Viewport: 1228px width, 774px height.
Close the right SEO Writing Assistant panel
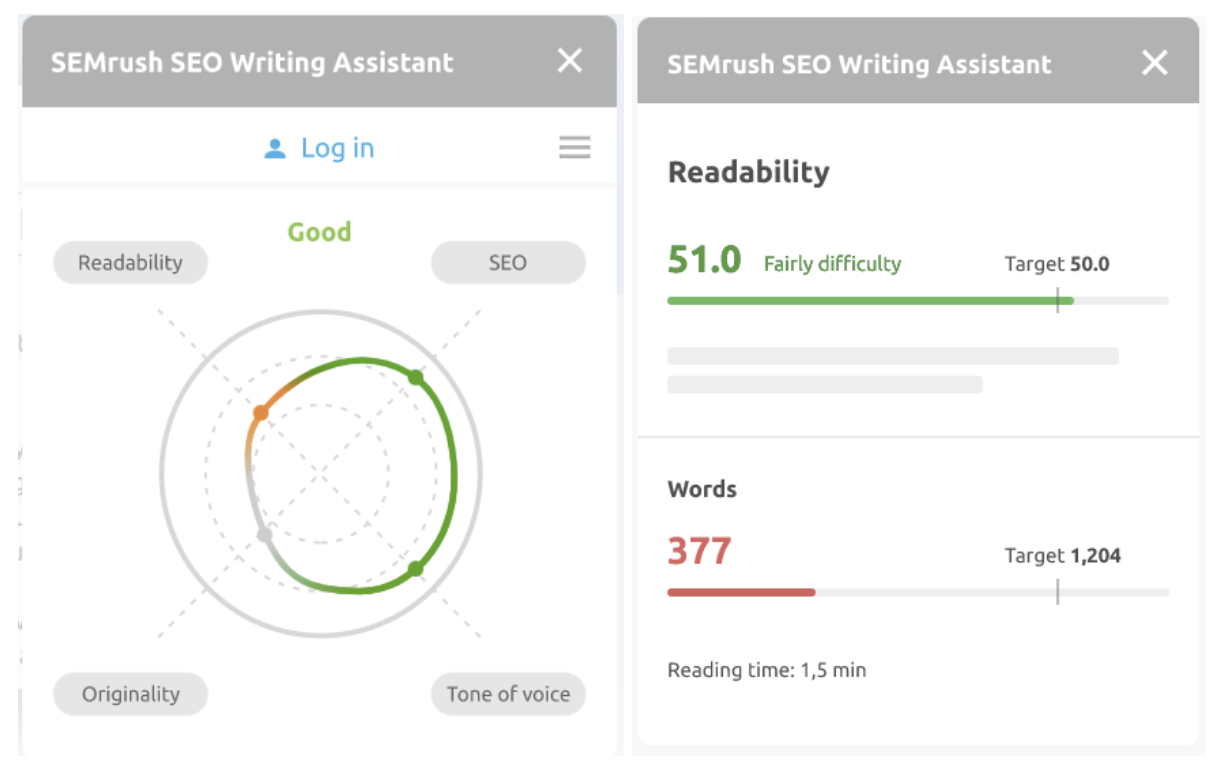(x=1155, y=63)
